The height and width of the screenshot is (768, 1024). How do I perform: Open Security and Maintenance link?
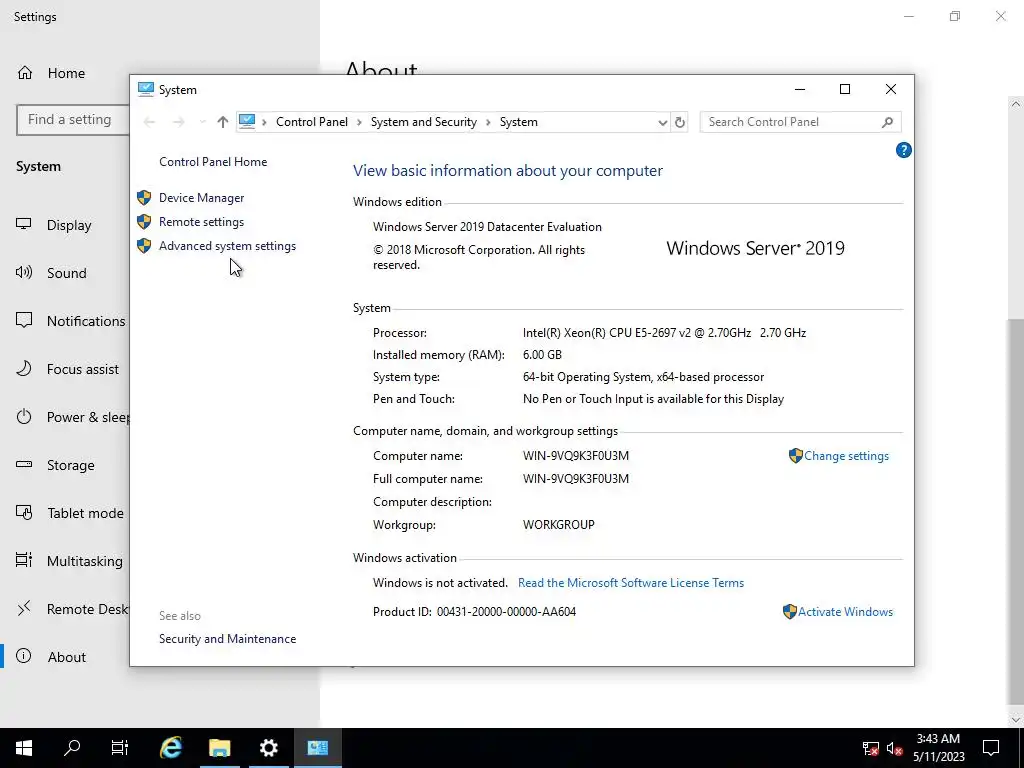tap(227, 639)
